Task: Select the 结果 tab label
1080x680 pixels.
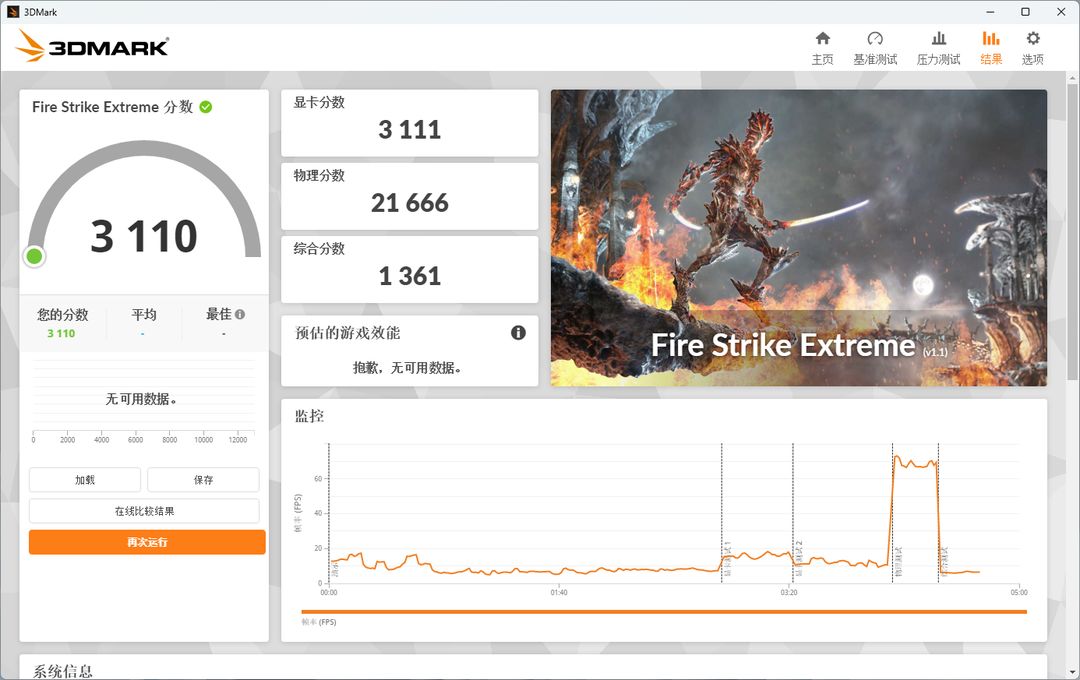Action: coord(990,59)
